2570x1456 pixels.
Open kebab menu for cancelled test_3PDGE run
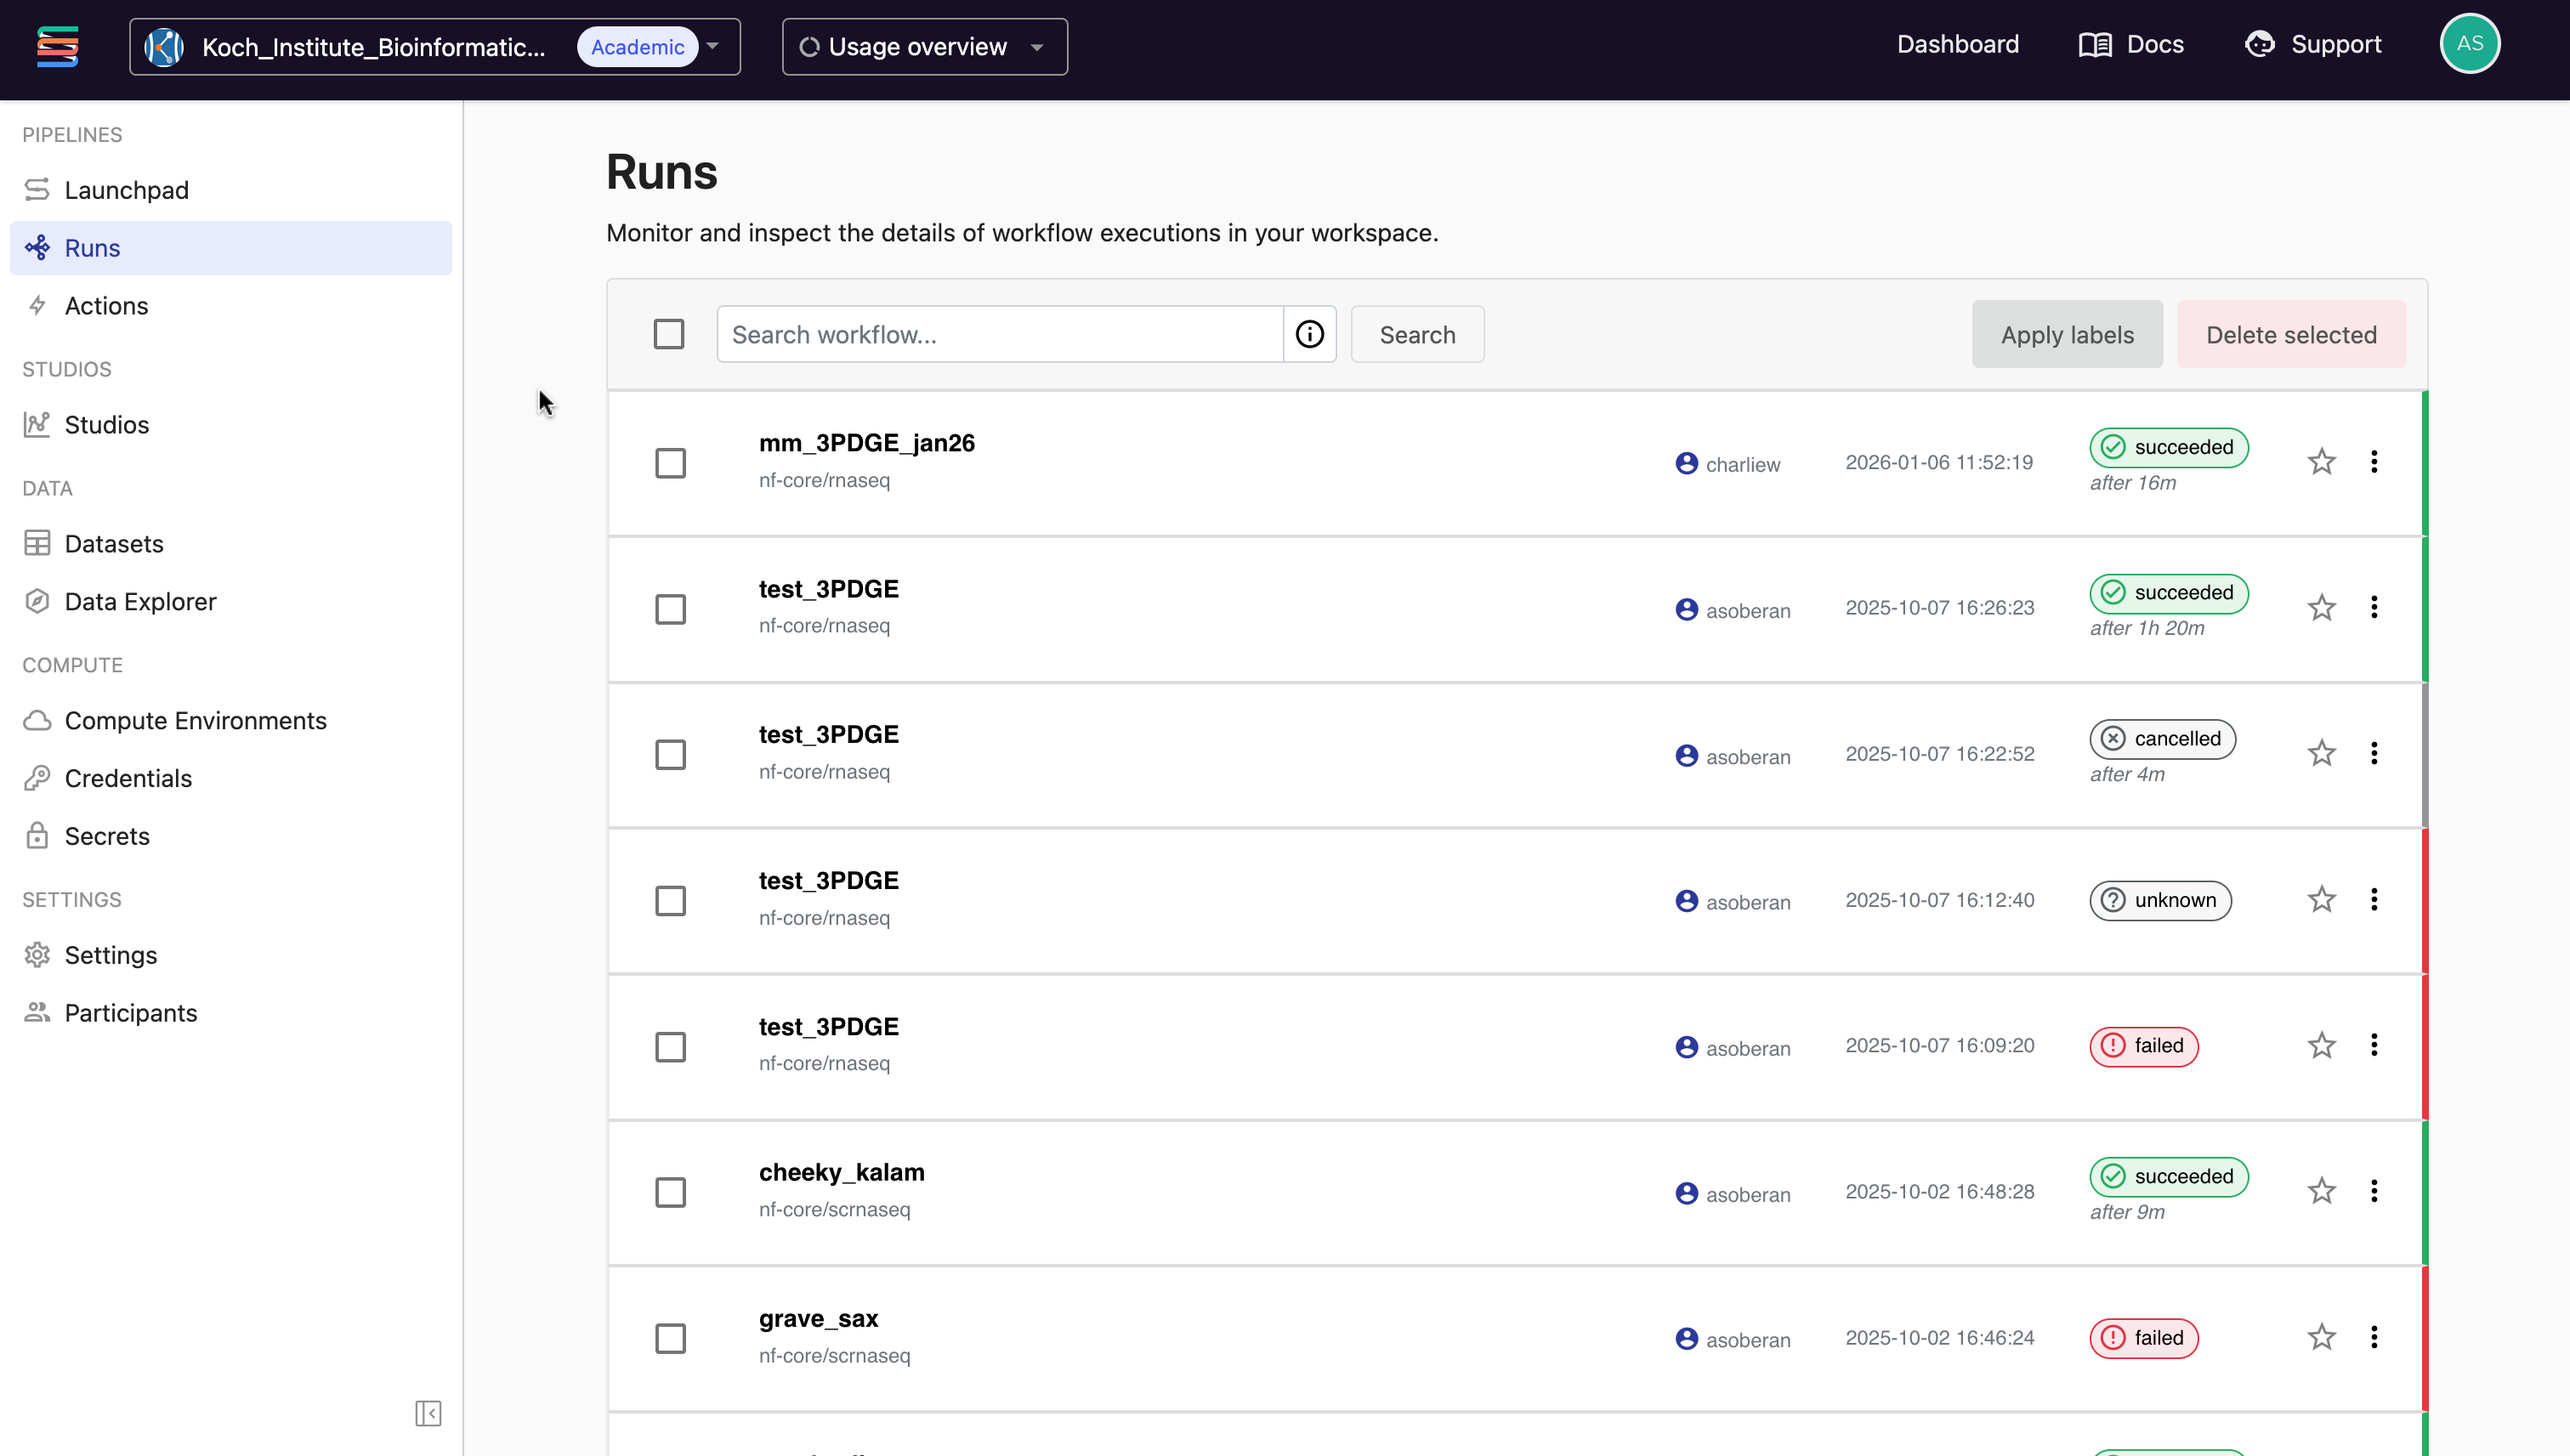click(x=2373, y=753)
